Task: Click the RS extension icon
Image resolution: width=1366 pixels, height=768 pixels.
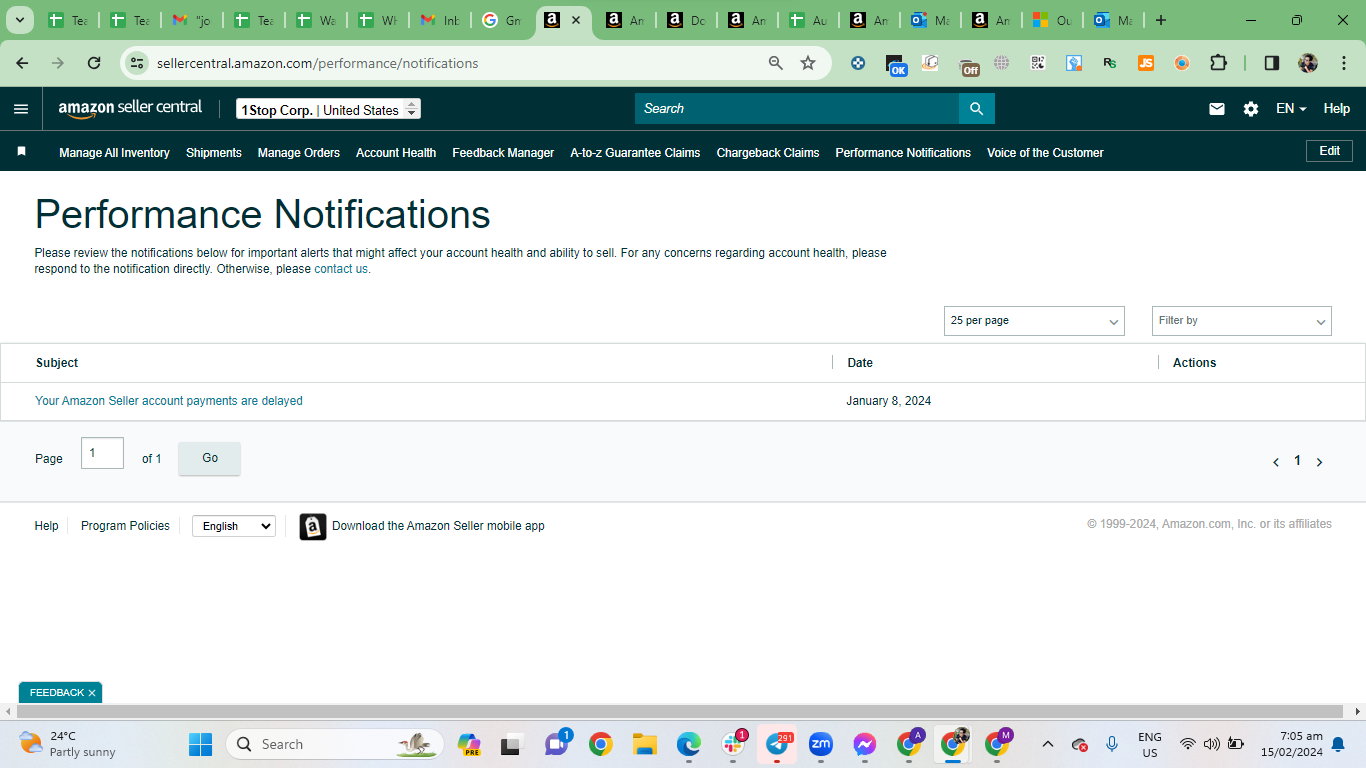Action: coord(1110,63)
